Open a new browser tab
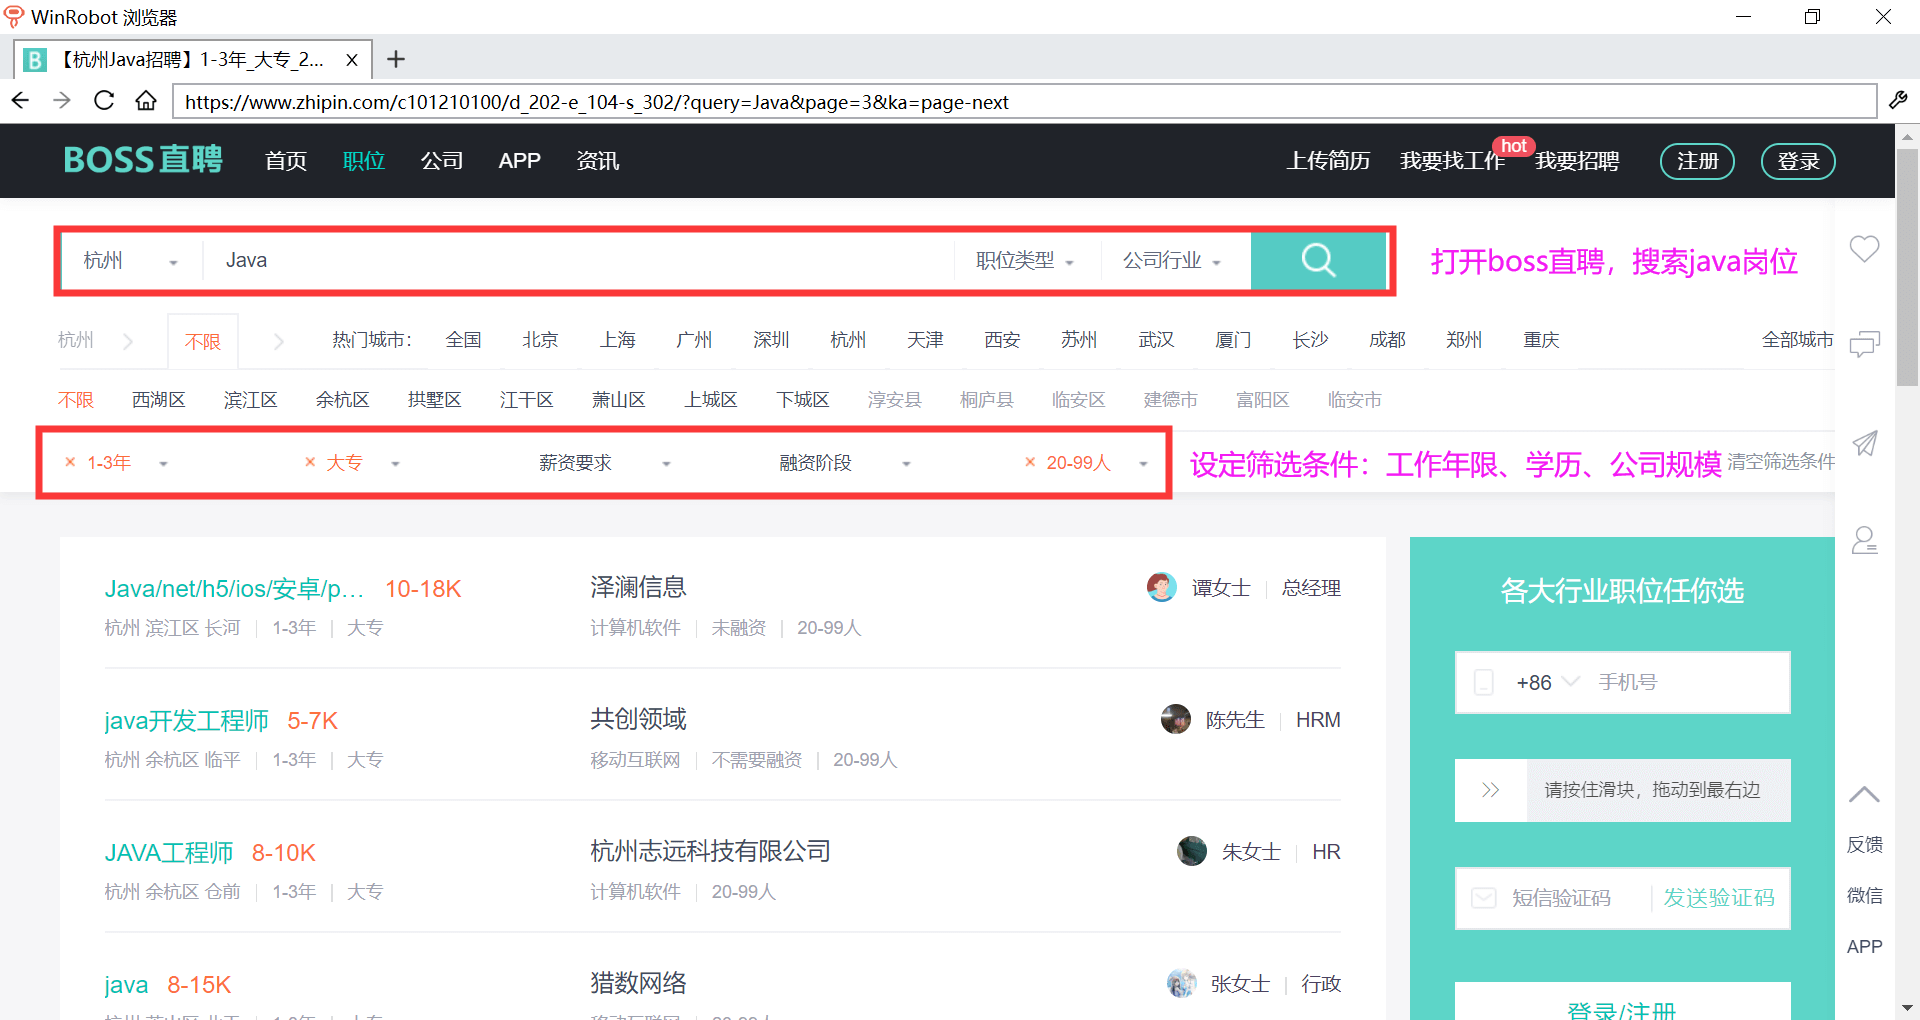Screen dimensions: 1920x1020 click(396, 59)
